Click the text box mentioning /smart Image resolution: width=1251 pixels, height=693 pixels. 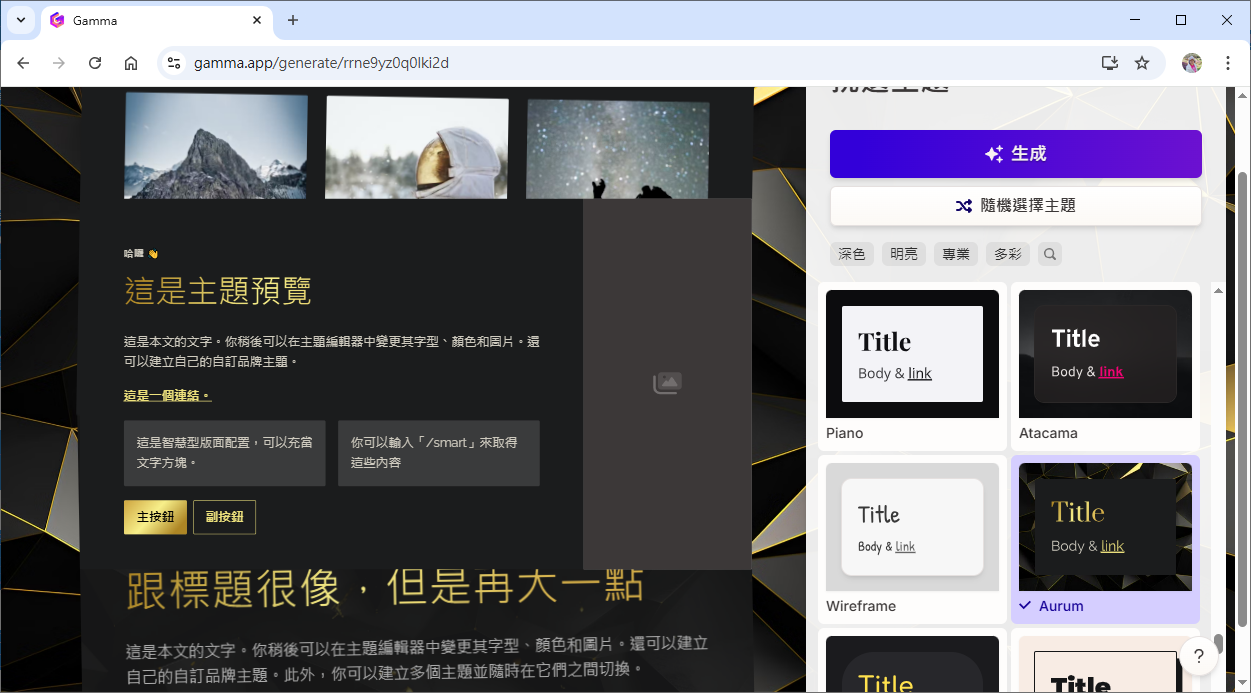439,453
